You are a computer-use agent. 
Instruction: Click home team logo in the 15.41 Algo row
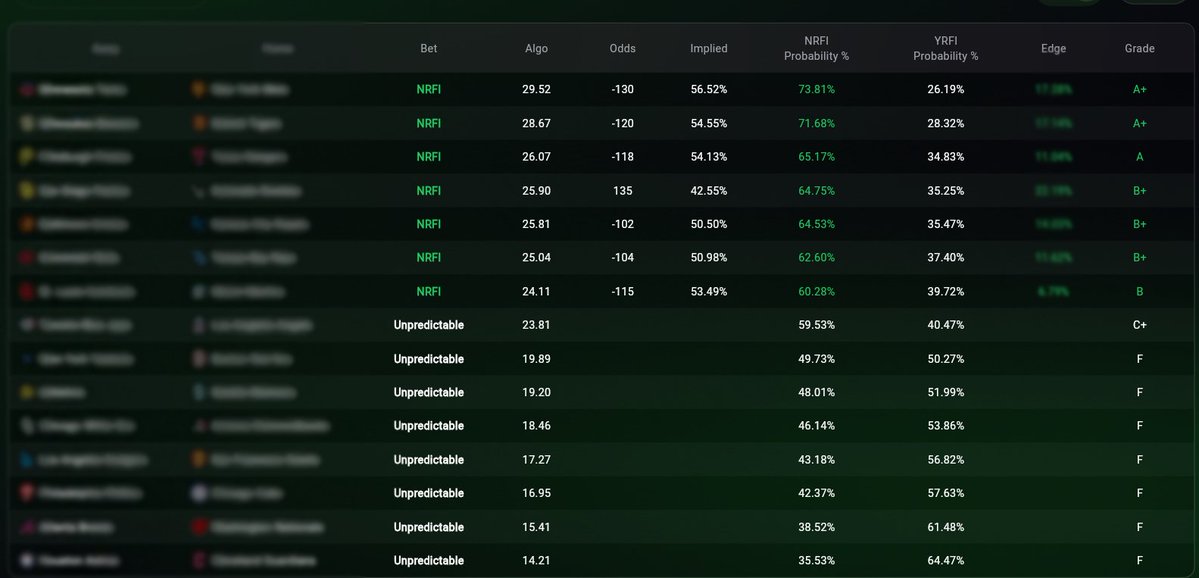click(x=199, y=527)
